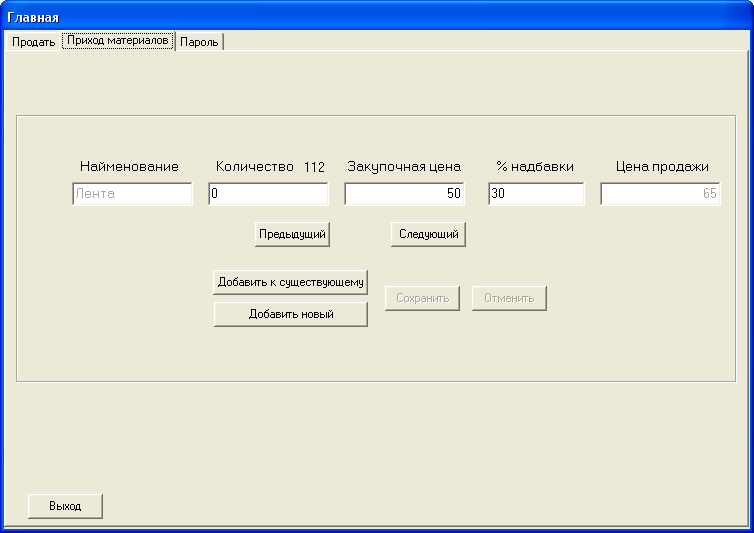Click the Цена продажи field showing 65
Viewport: 754px width, 533px height.
(x=660, y=193)
